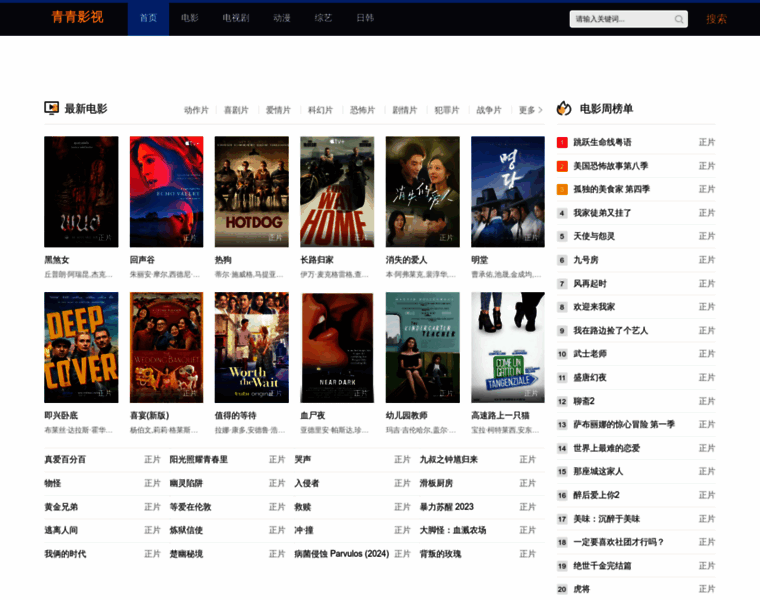Filter by 科幻片 genre

pos(320,110)
